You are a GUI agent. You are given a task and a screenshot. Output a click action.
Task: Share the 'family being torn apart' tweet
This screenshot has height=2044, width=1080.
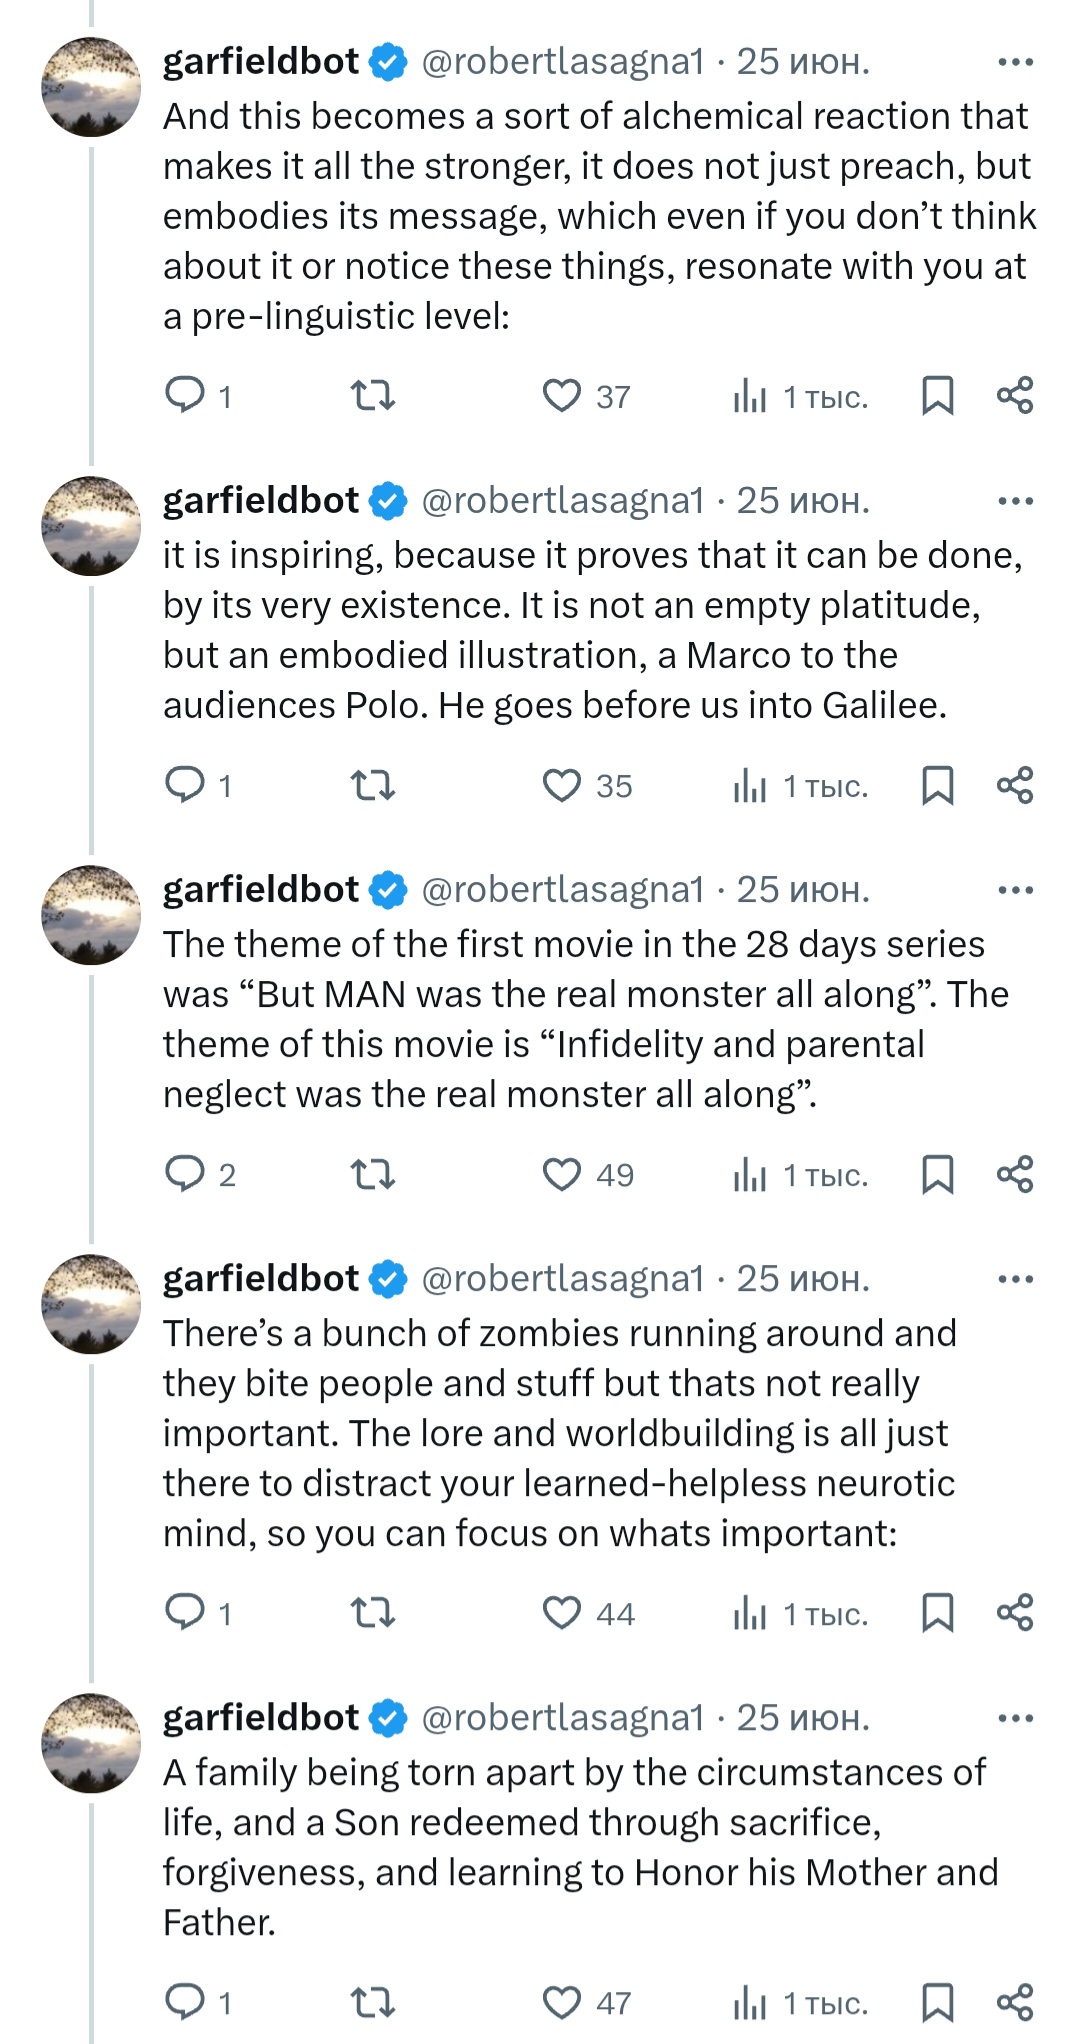point(1015,2002)
